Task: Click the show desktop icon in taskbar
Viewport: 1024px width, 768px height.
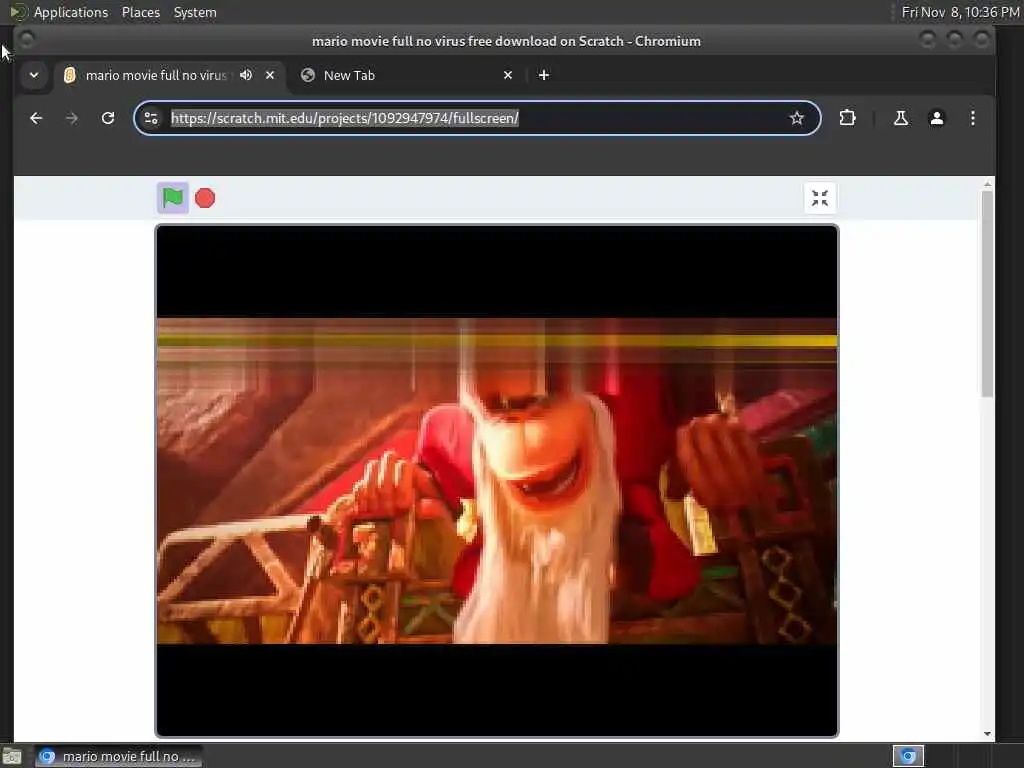Action: [x=12, y=757]
